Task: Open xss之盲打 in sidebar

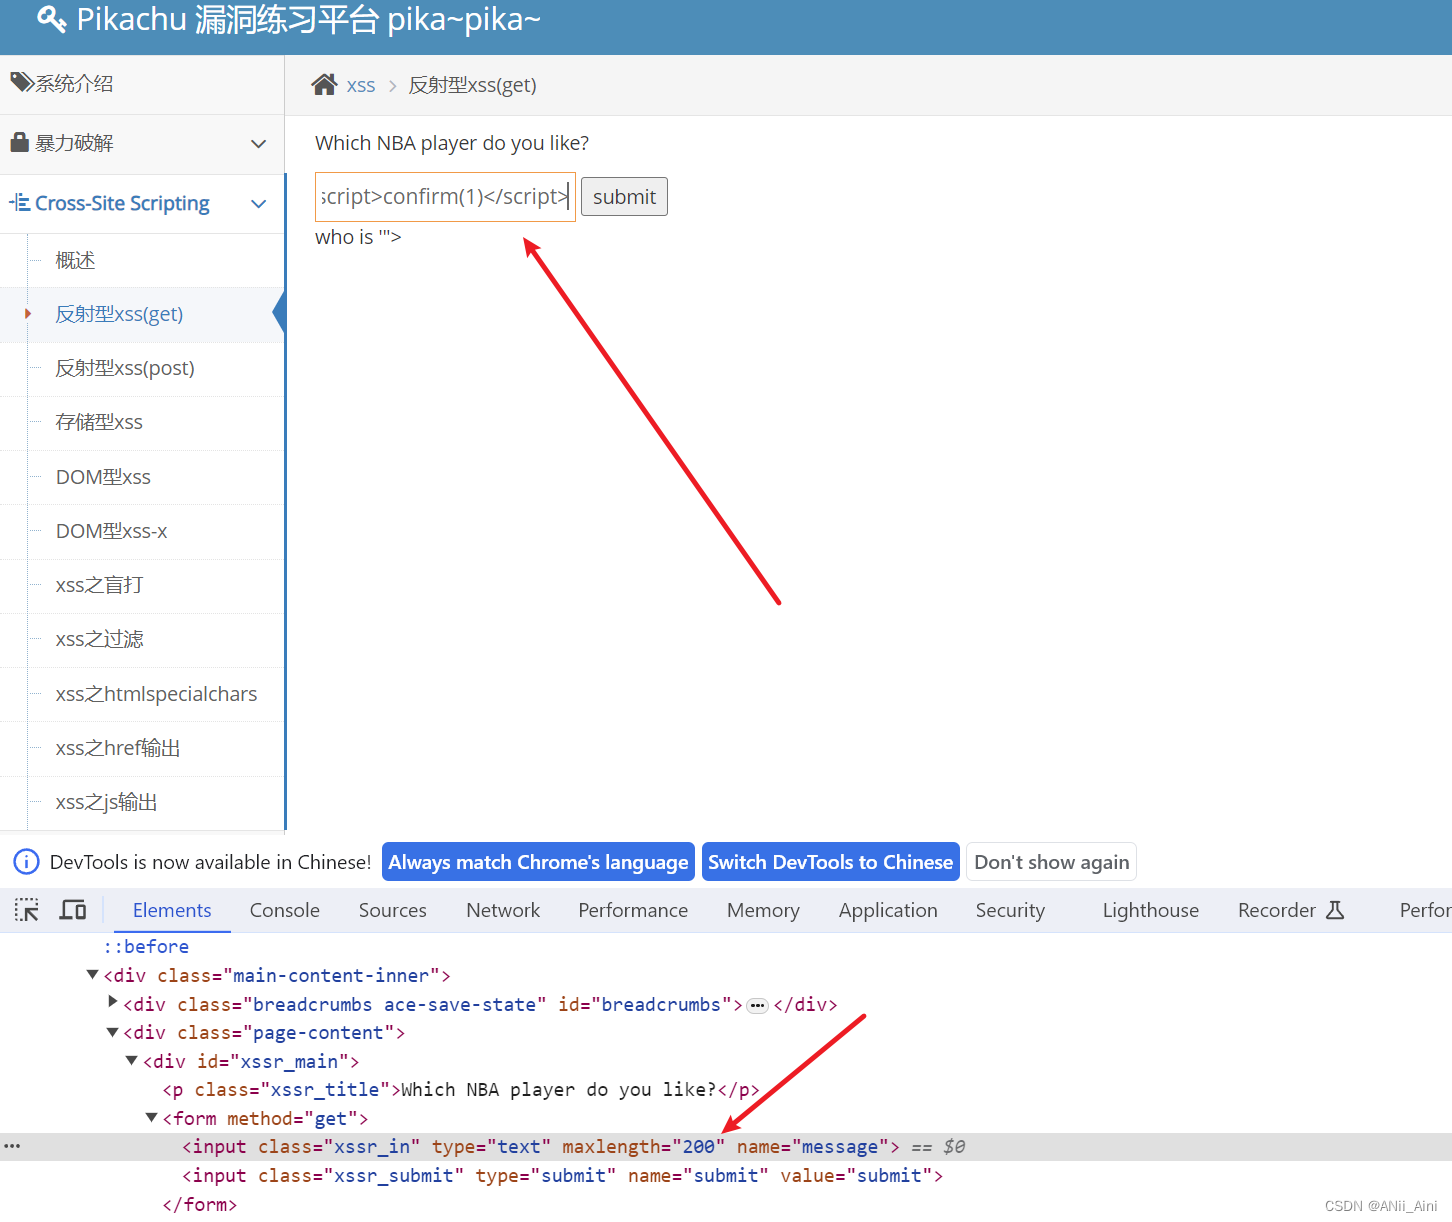Action: tap(142, 585)
